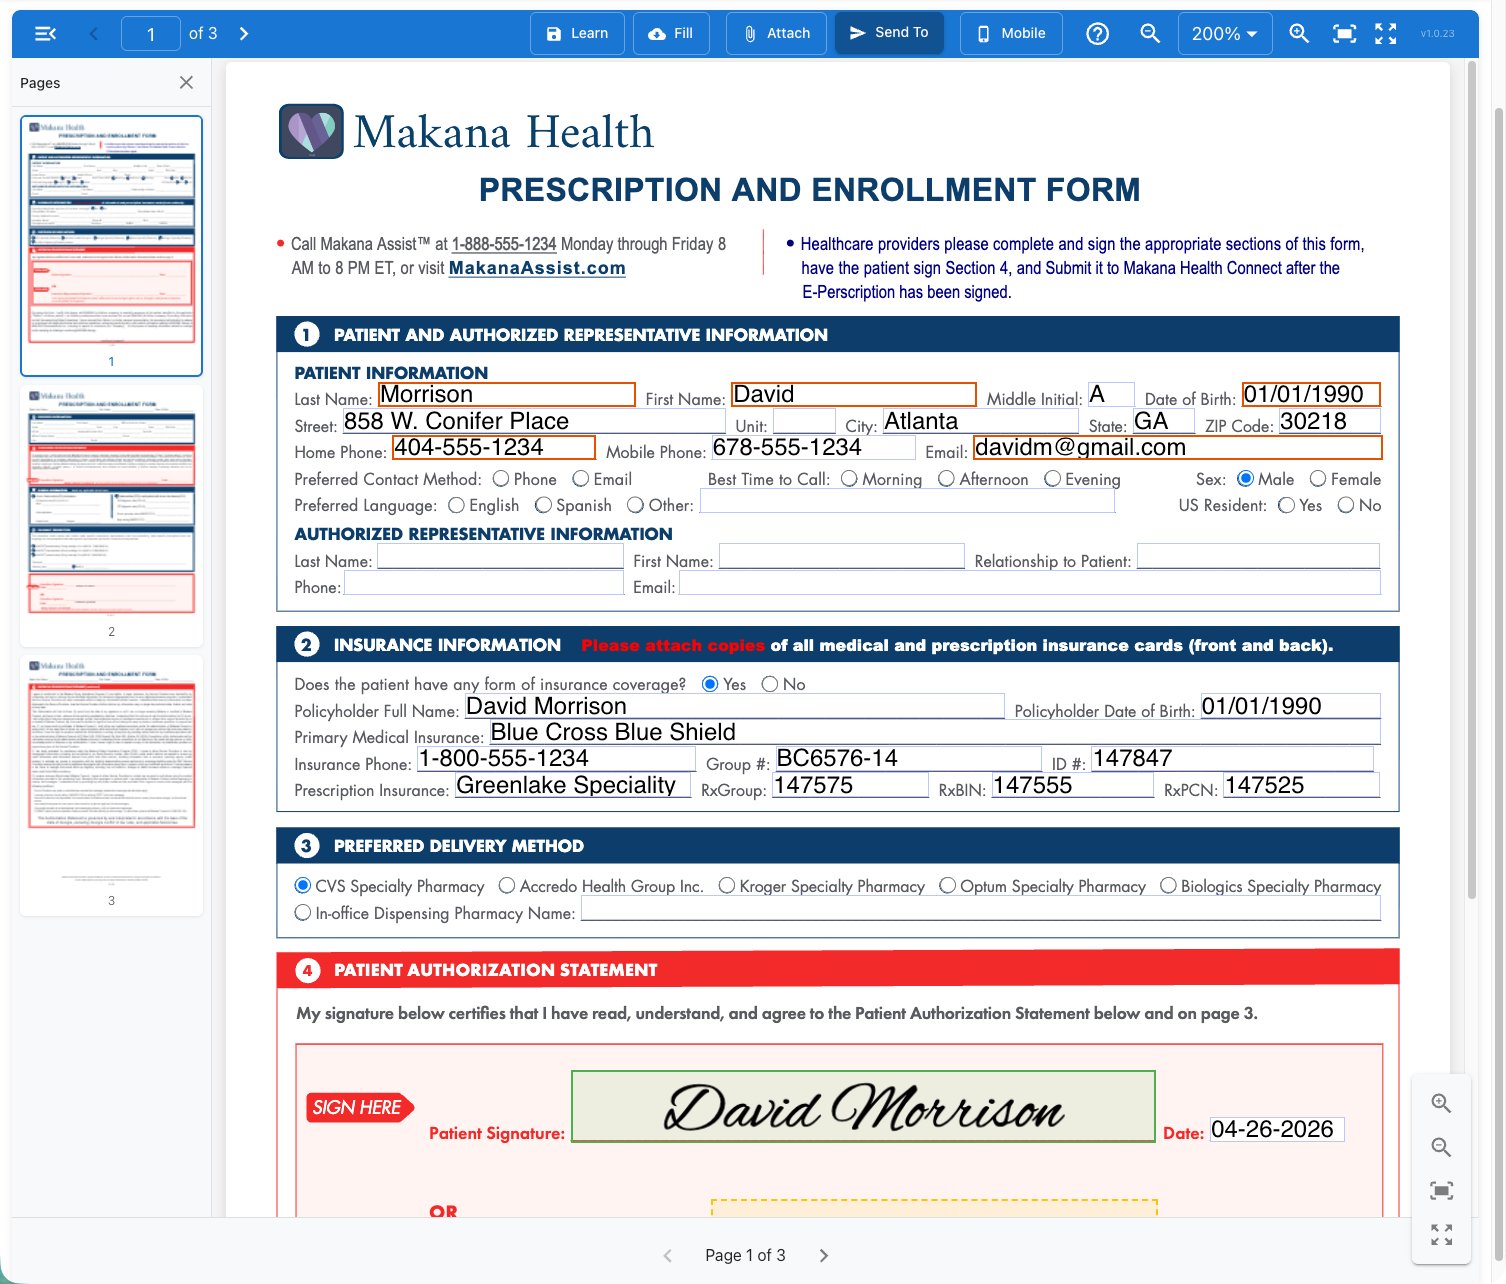1506x1284 pixels.
Task: Select No for insurance coverage
Action: point(770,684)
